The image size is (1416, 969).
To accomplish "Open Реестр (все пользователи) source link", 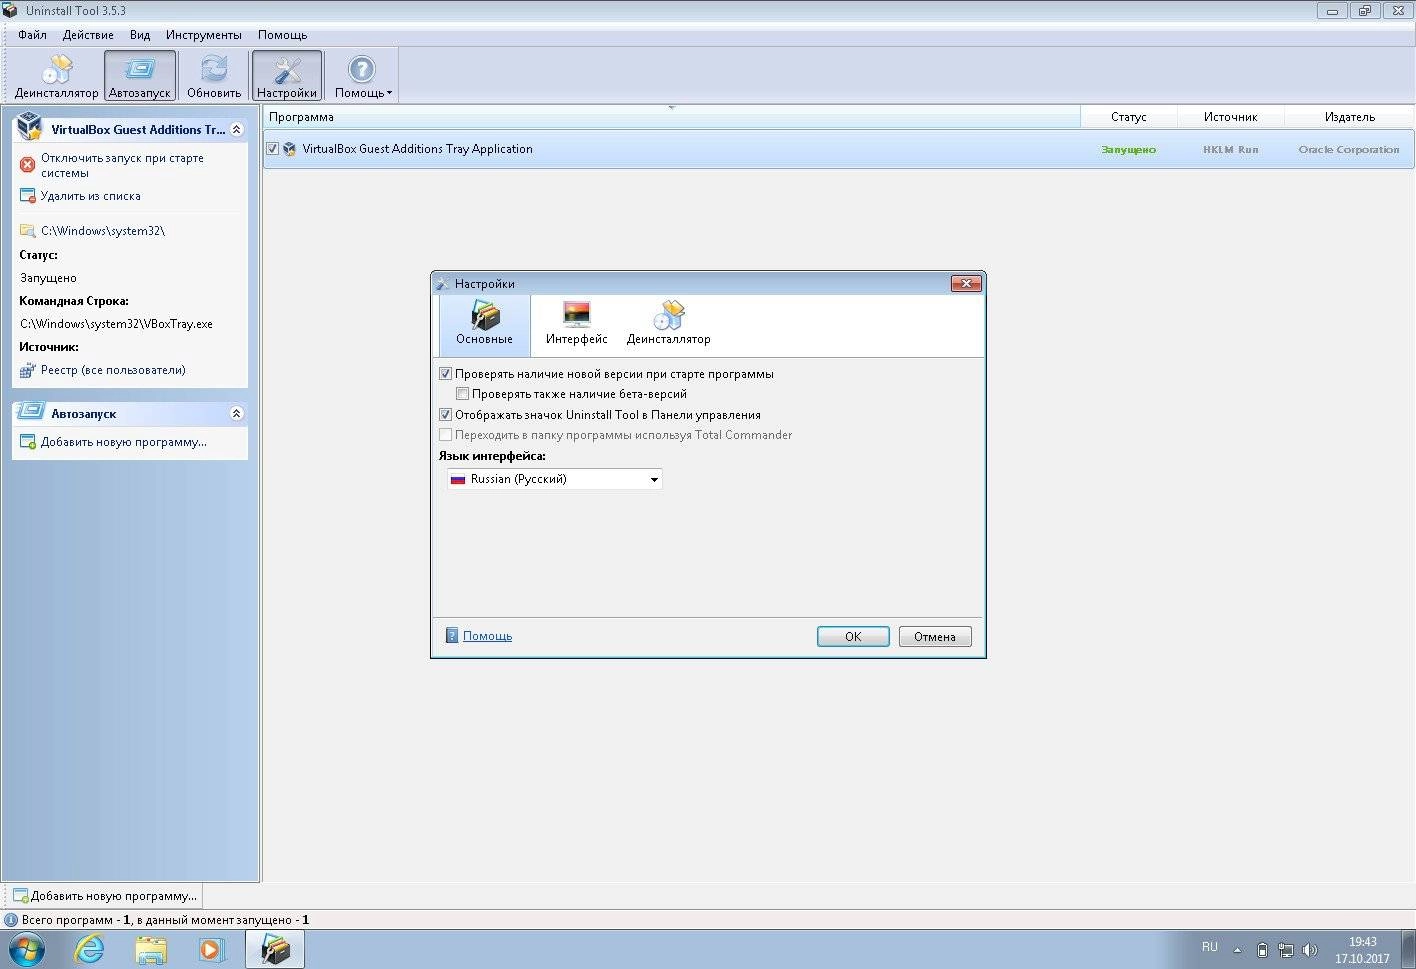I will 113,370.
